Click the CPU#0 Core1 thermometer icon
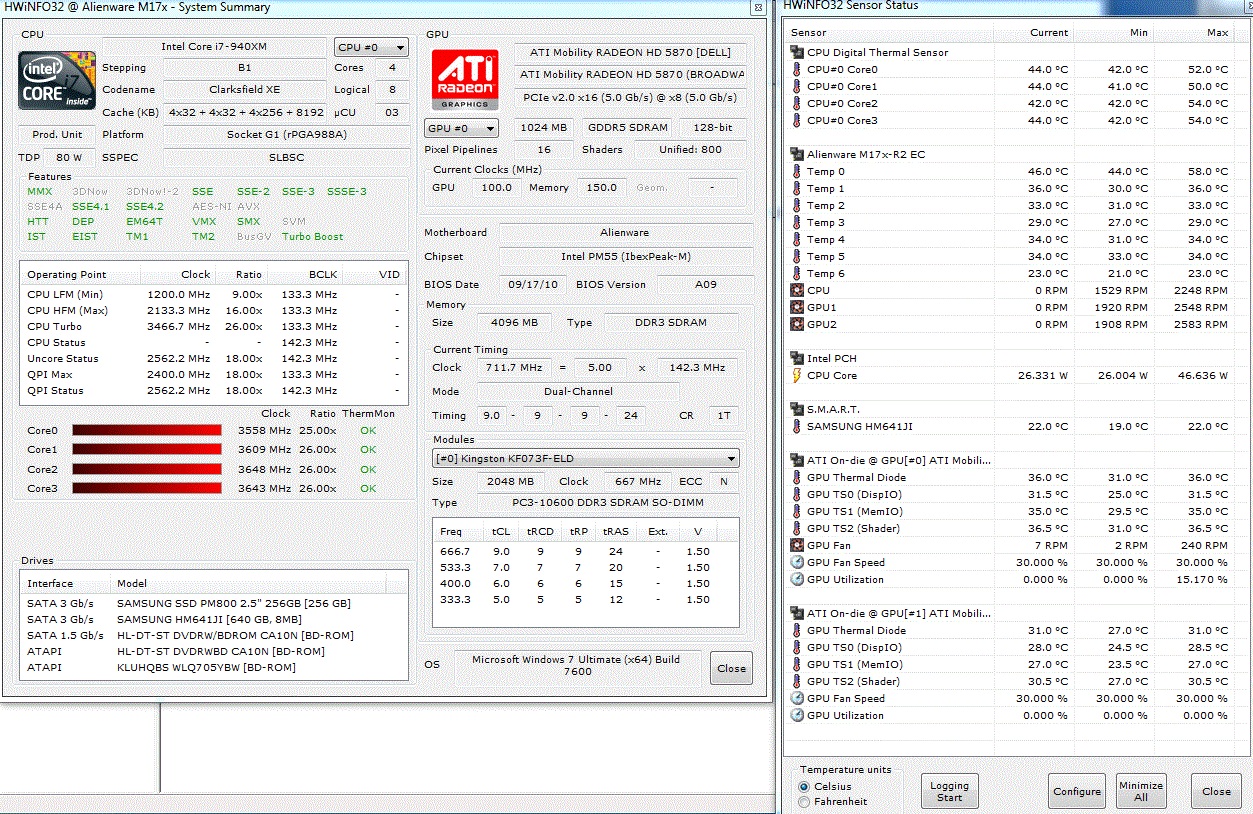This screenshot has height=814, width=1253. click(796, 86)
